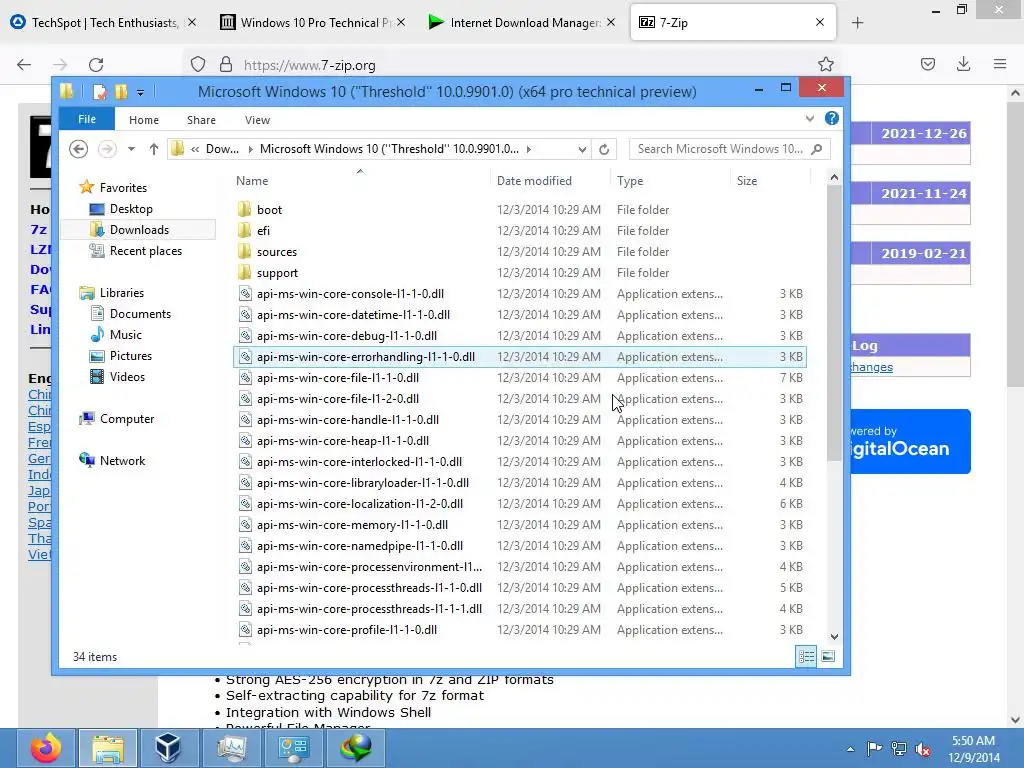Reload the 7-zip.org page in Firefox

(x=96, y=65)
